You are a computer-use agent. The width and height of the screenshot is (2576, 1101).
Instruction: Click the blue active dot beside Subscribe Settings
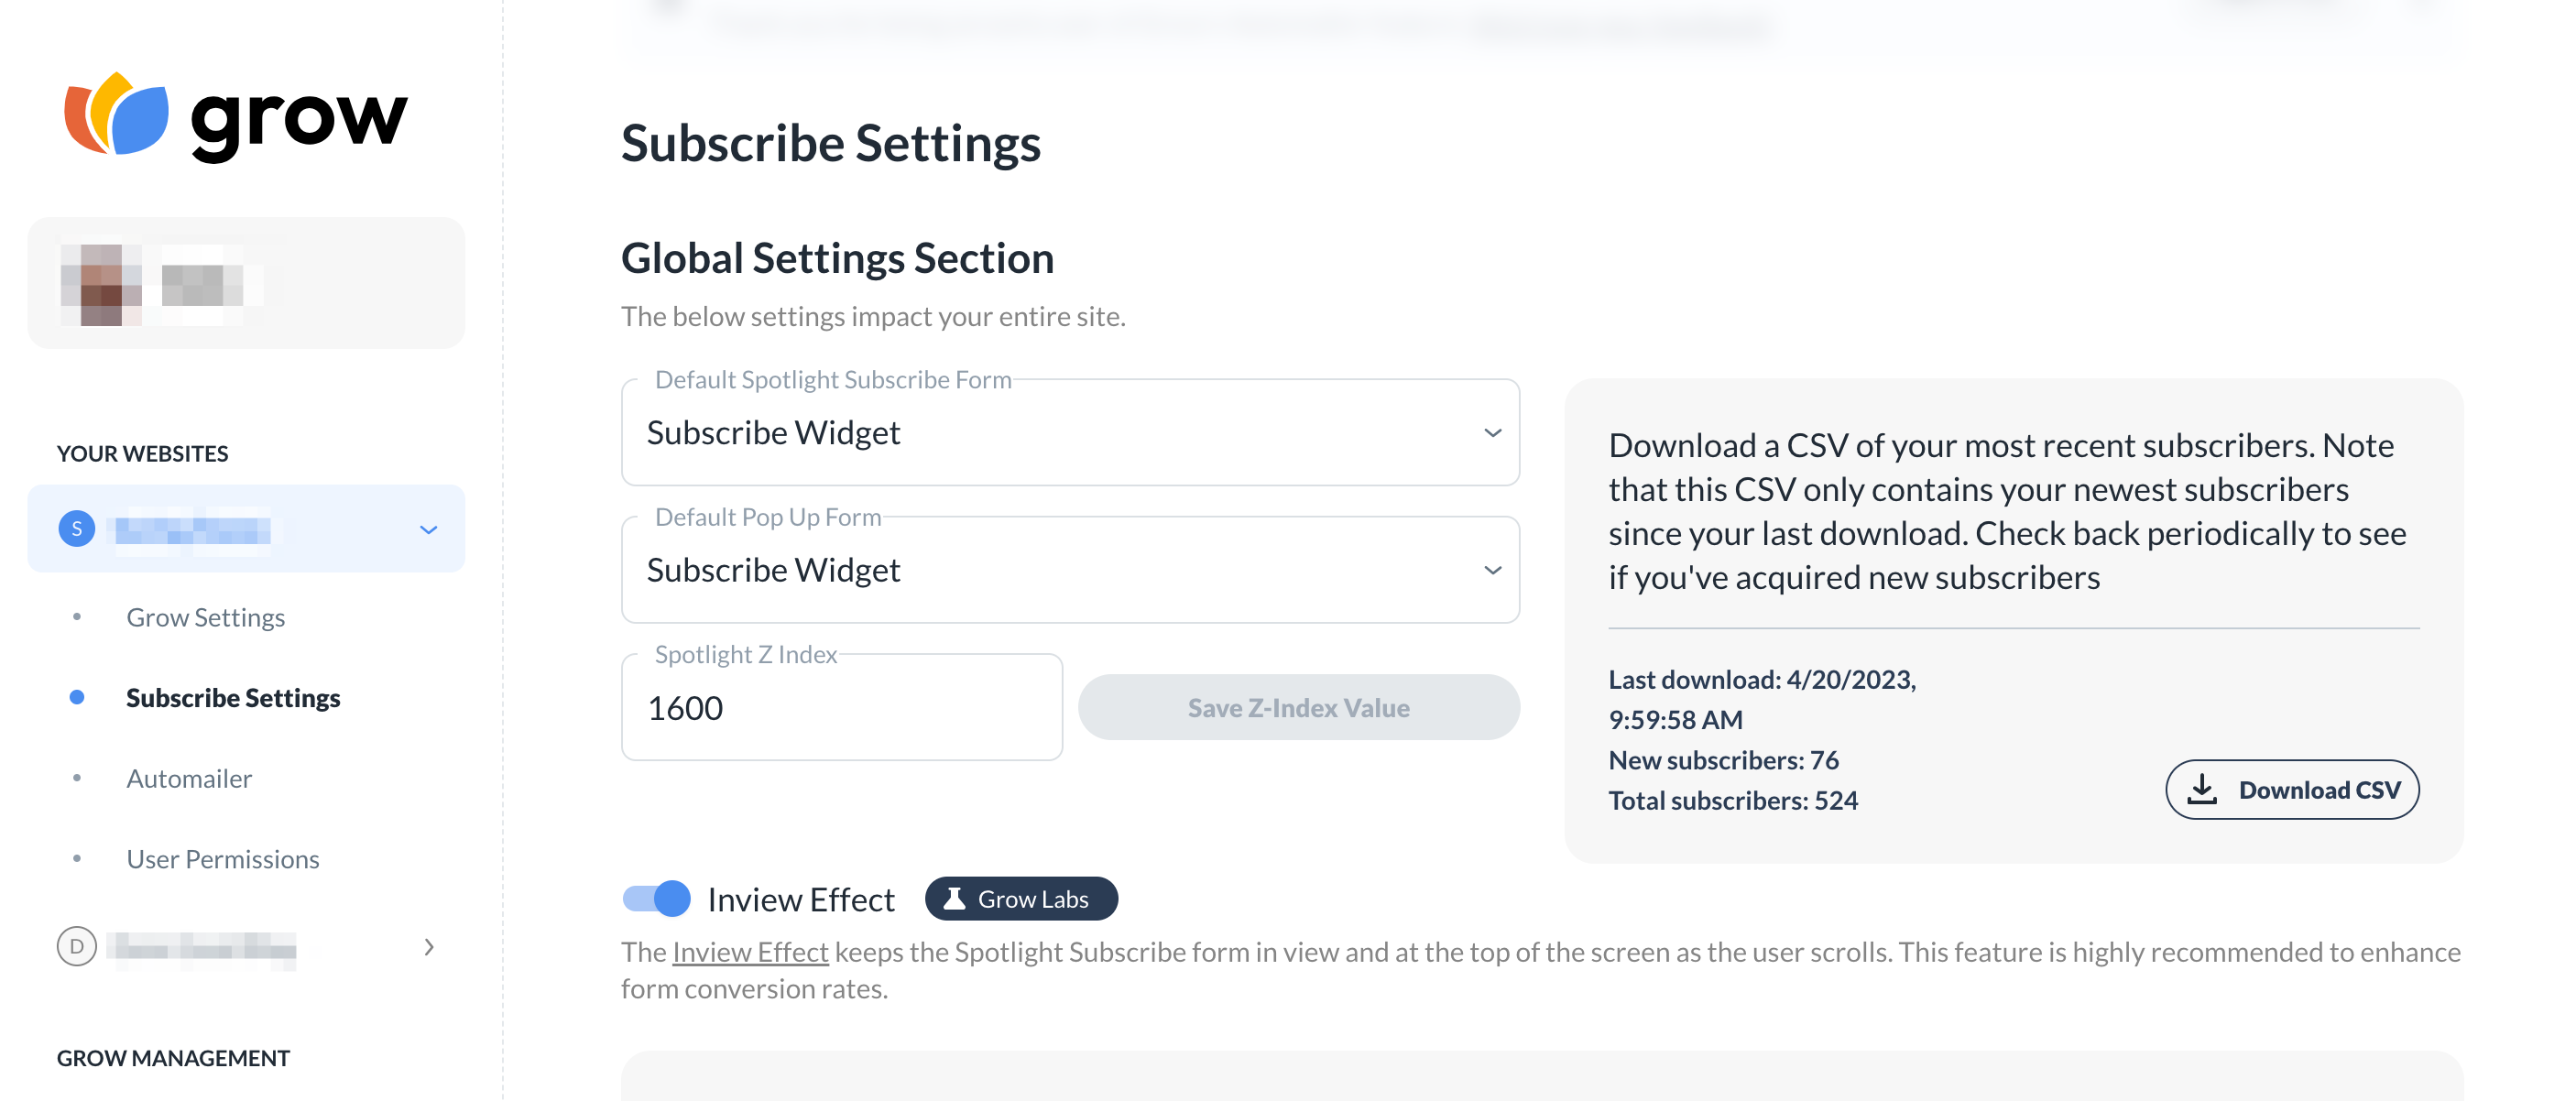[x=78, y=697]
